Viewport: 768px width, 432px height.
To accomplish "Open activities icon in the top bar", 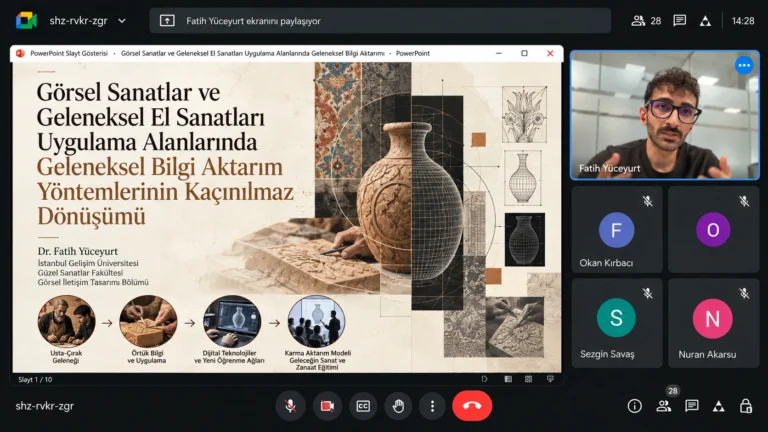I will 705,21.
